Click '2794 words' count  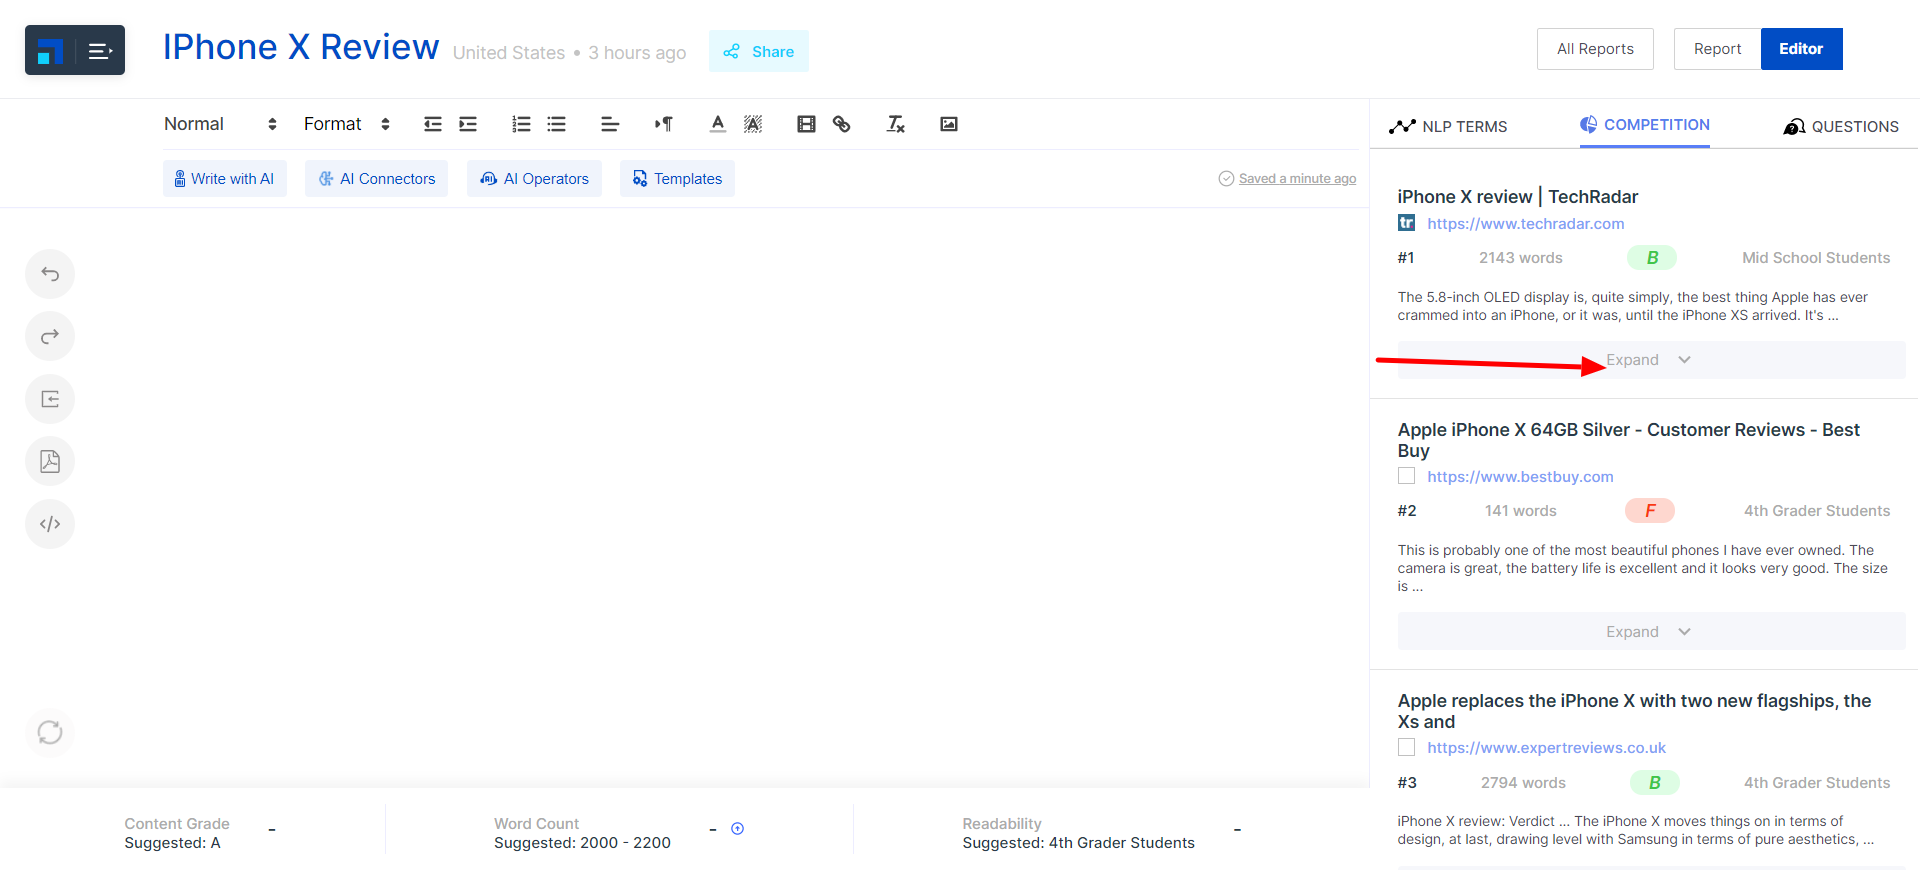point(1523,783)
